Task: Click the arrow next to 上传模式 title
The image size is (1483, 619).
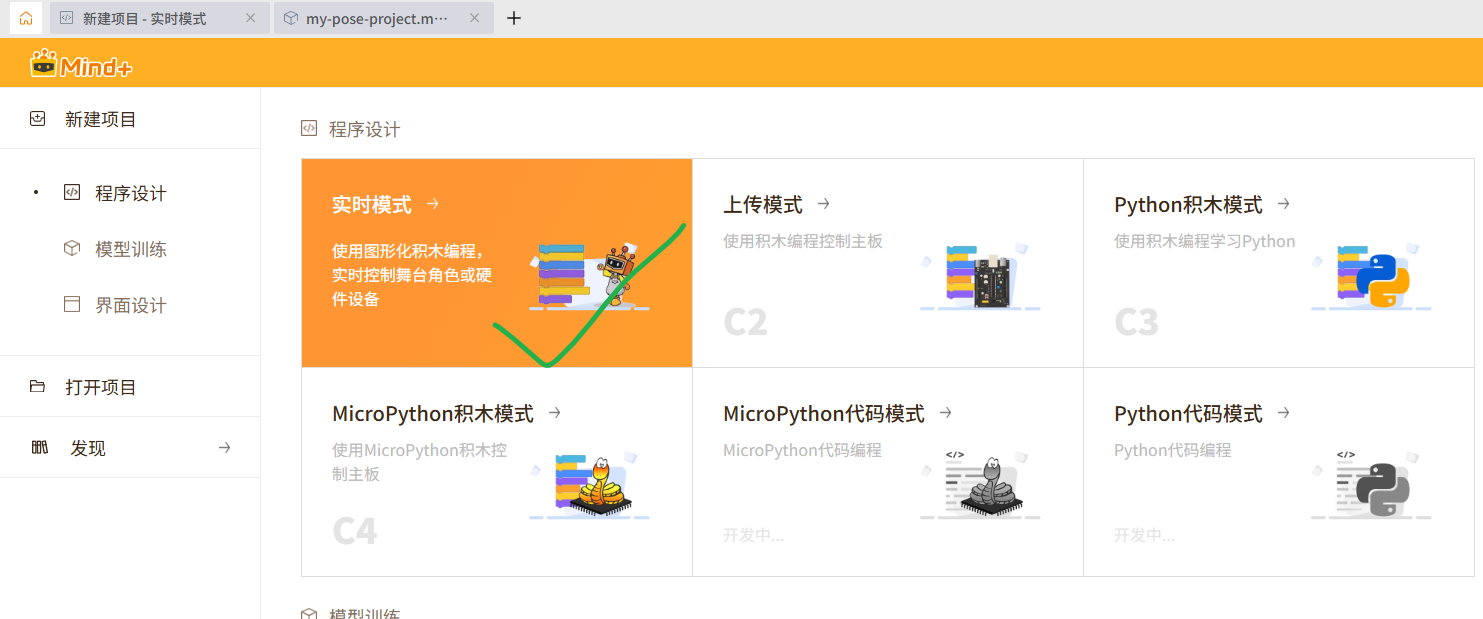Action: (x=824, y=204)
